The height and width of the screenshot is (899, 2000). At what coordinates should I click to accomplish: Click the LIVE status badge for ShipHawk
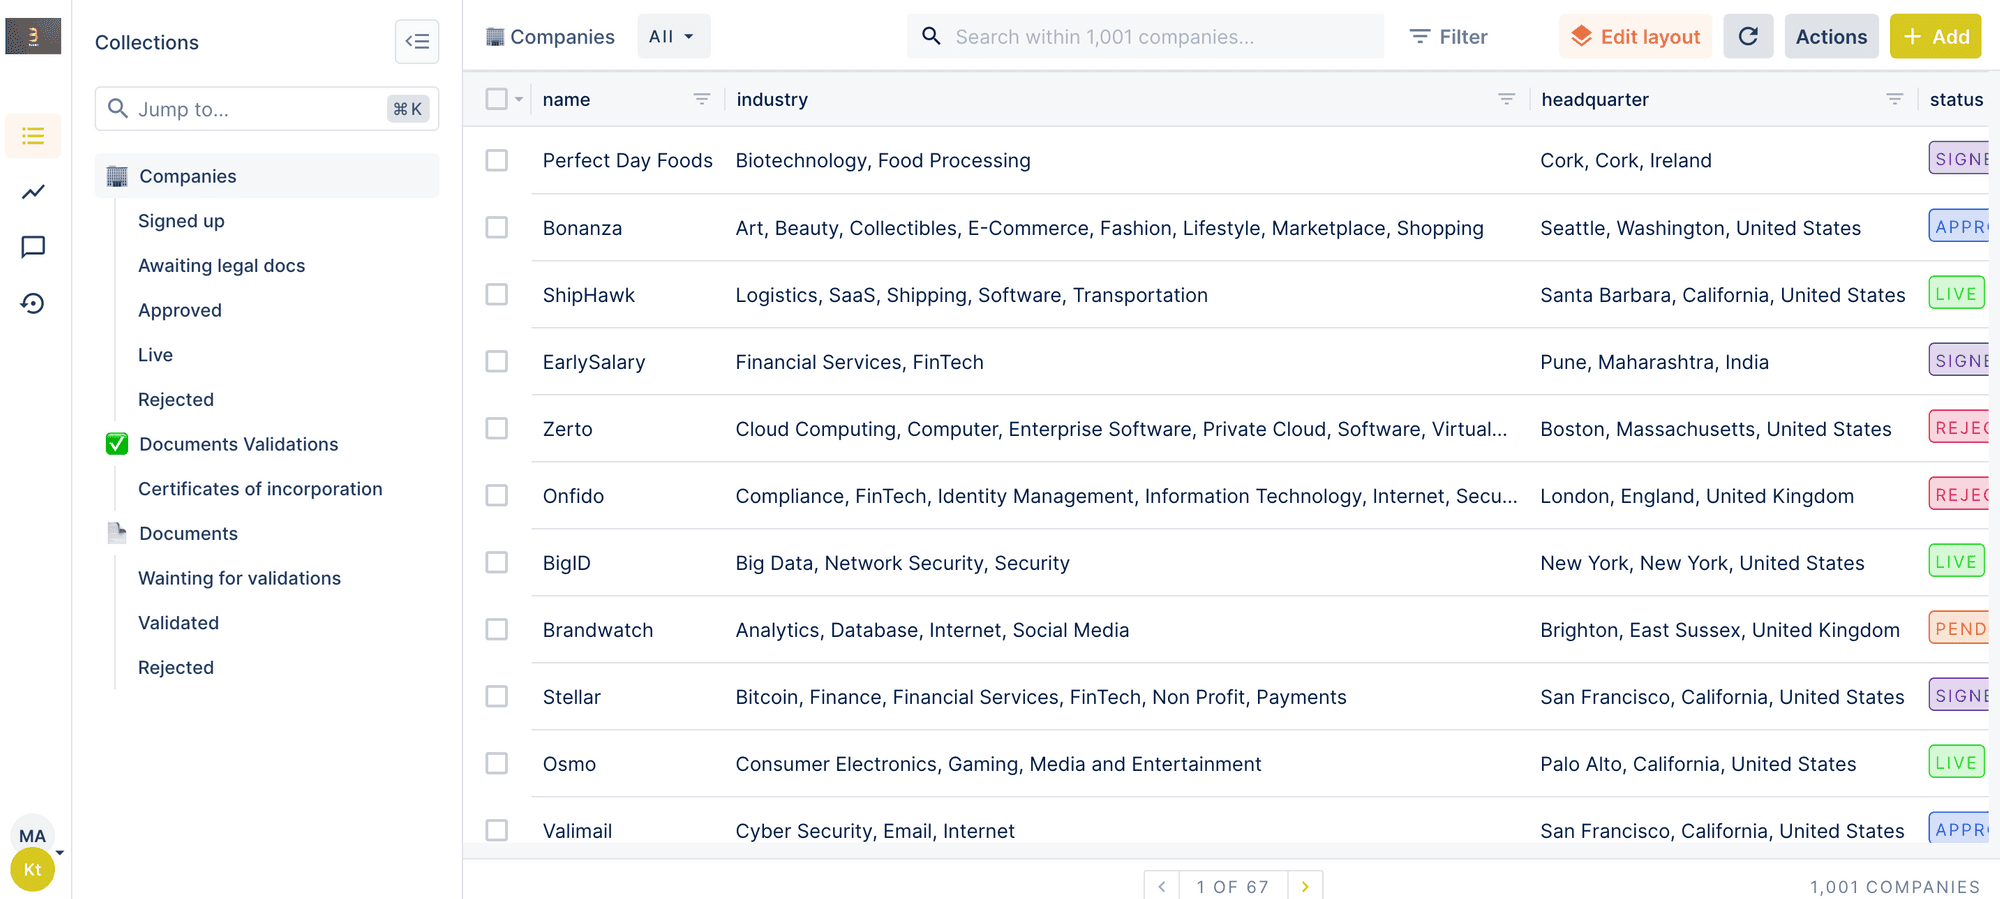coord(1956,294)
